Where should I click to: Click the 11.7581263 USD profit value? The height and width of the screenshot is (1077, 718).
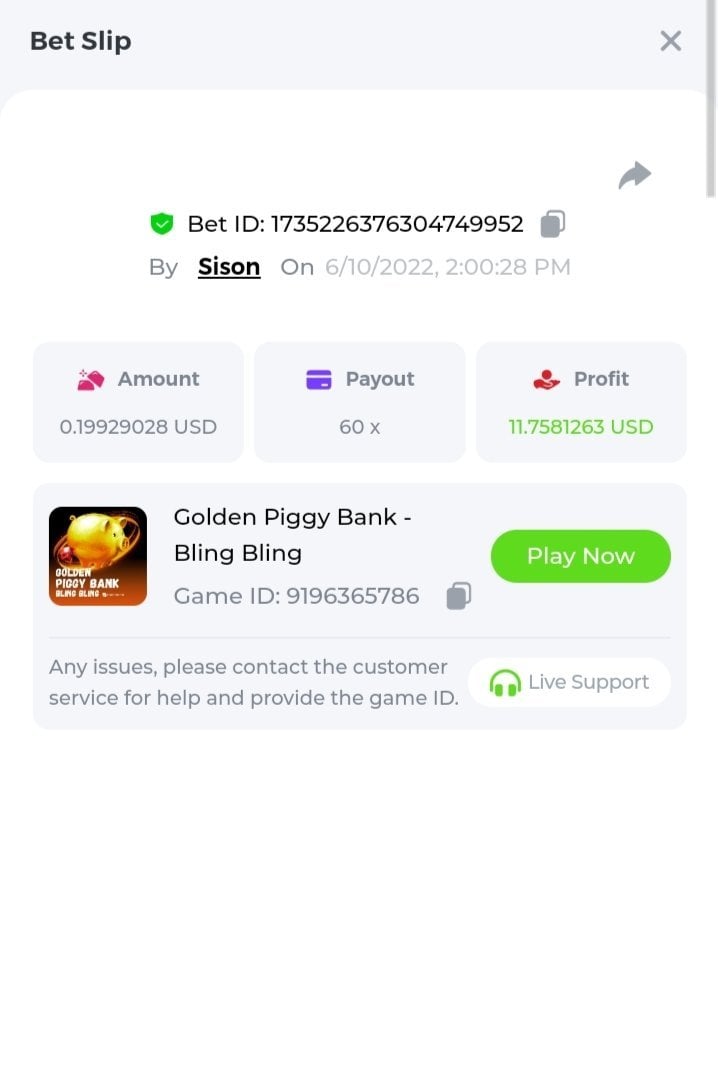point(581,427)
